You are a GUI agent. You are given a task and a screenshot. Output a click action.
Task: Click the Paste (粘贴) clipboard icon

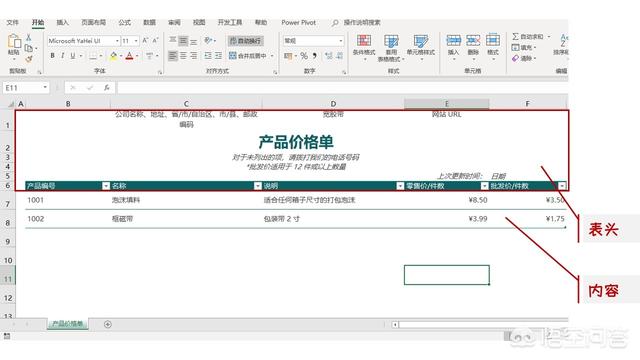pyautogui.click(x=14, y=42)
